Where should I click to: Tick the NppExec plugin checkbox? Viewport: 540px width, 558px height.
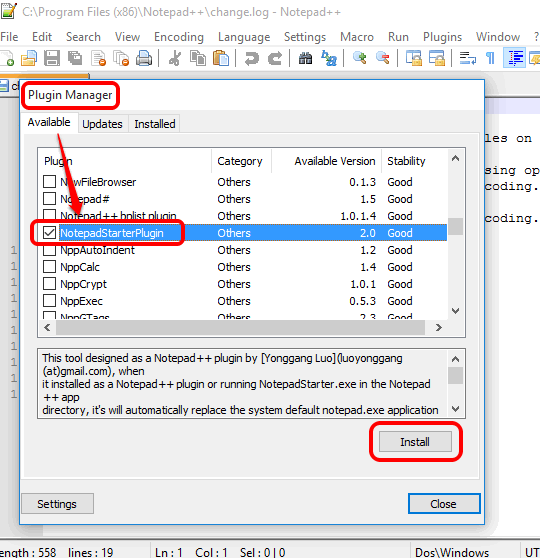tap(49, 301)
